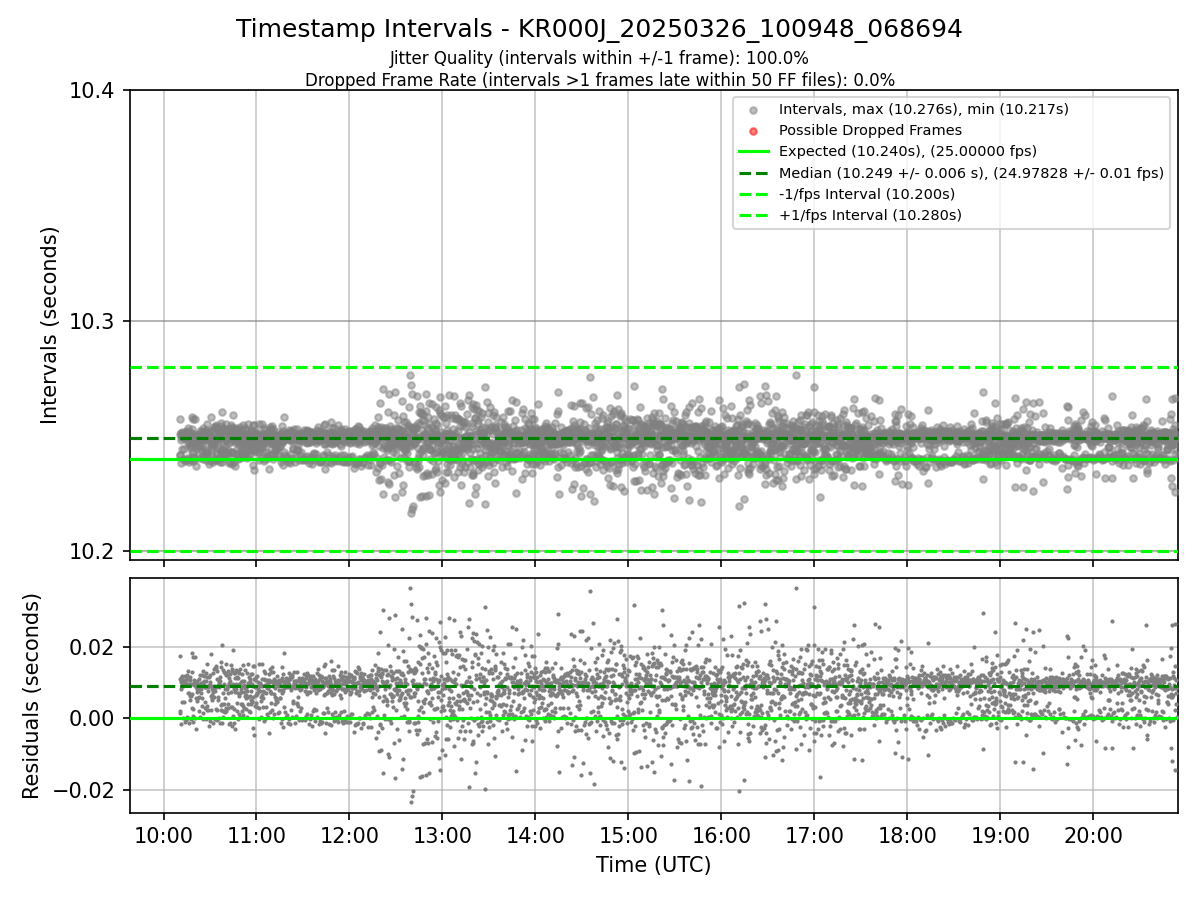The width and height of the screenshot is (1200, 900).
Task: Click the 11:00 time tick label
Action: click(256, 834)
